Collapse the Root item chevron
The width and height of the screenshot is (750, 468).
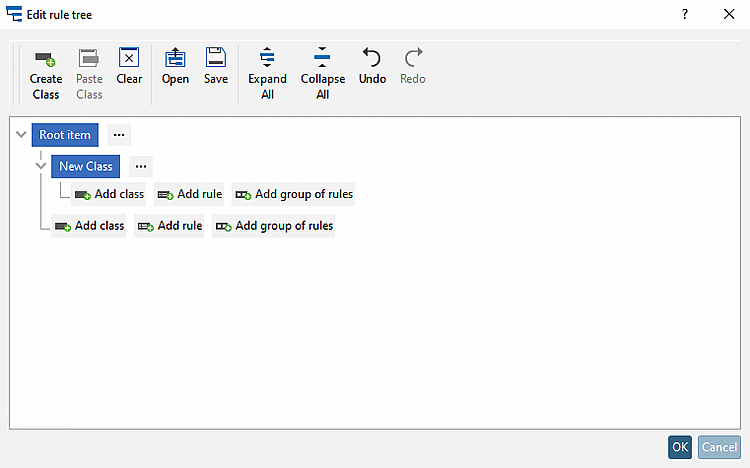pos(21,134)
